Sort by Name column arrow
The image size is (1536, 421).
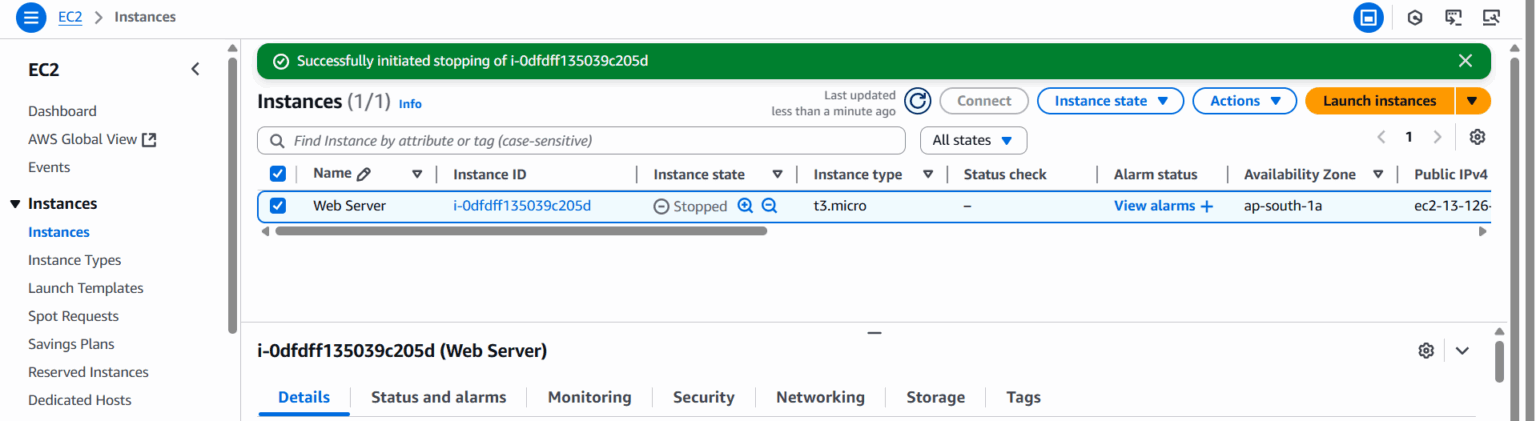[x=417, y=174]
